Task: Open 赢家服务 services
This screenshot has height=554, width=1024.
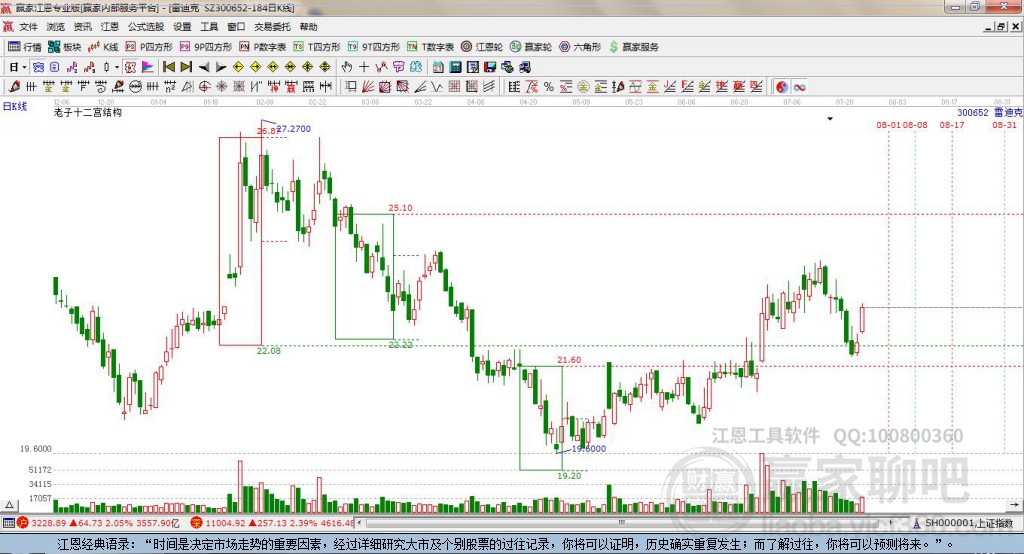Action: [x=633, y=47]
